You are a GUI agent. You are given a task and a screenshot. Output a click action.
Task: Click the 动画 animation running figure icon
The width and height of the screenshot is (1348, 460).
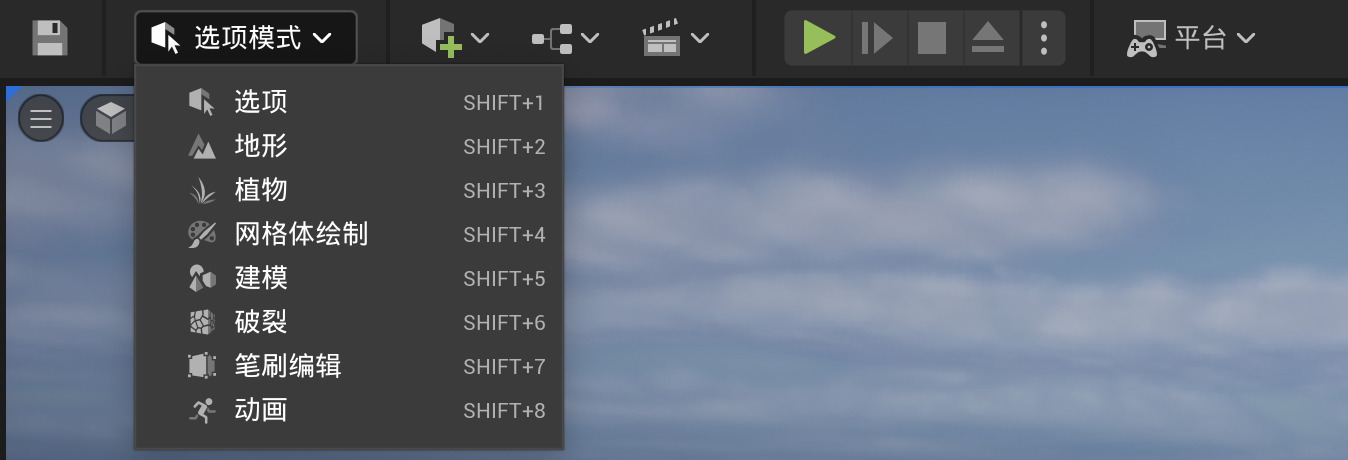click(x=202, y=410)
